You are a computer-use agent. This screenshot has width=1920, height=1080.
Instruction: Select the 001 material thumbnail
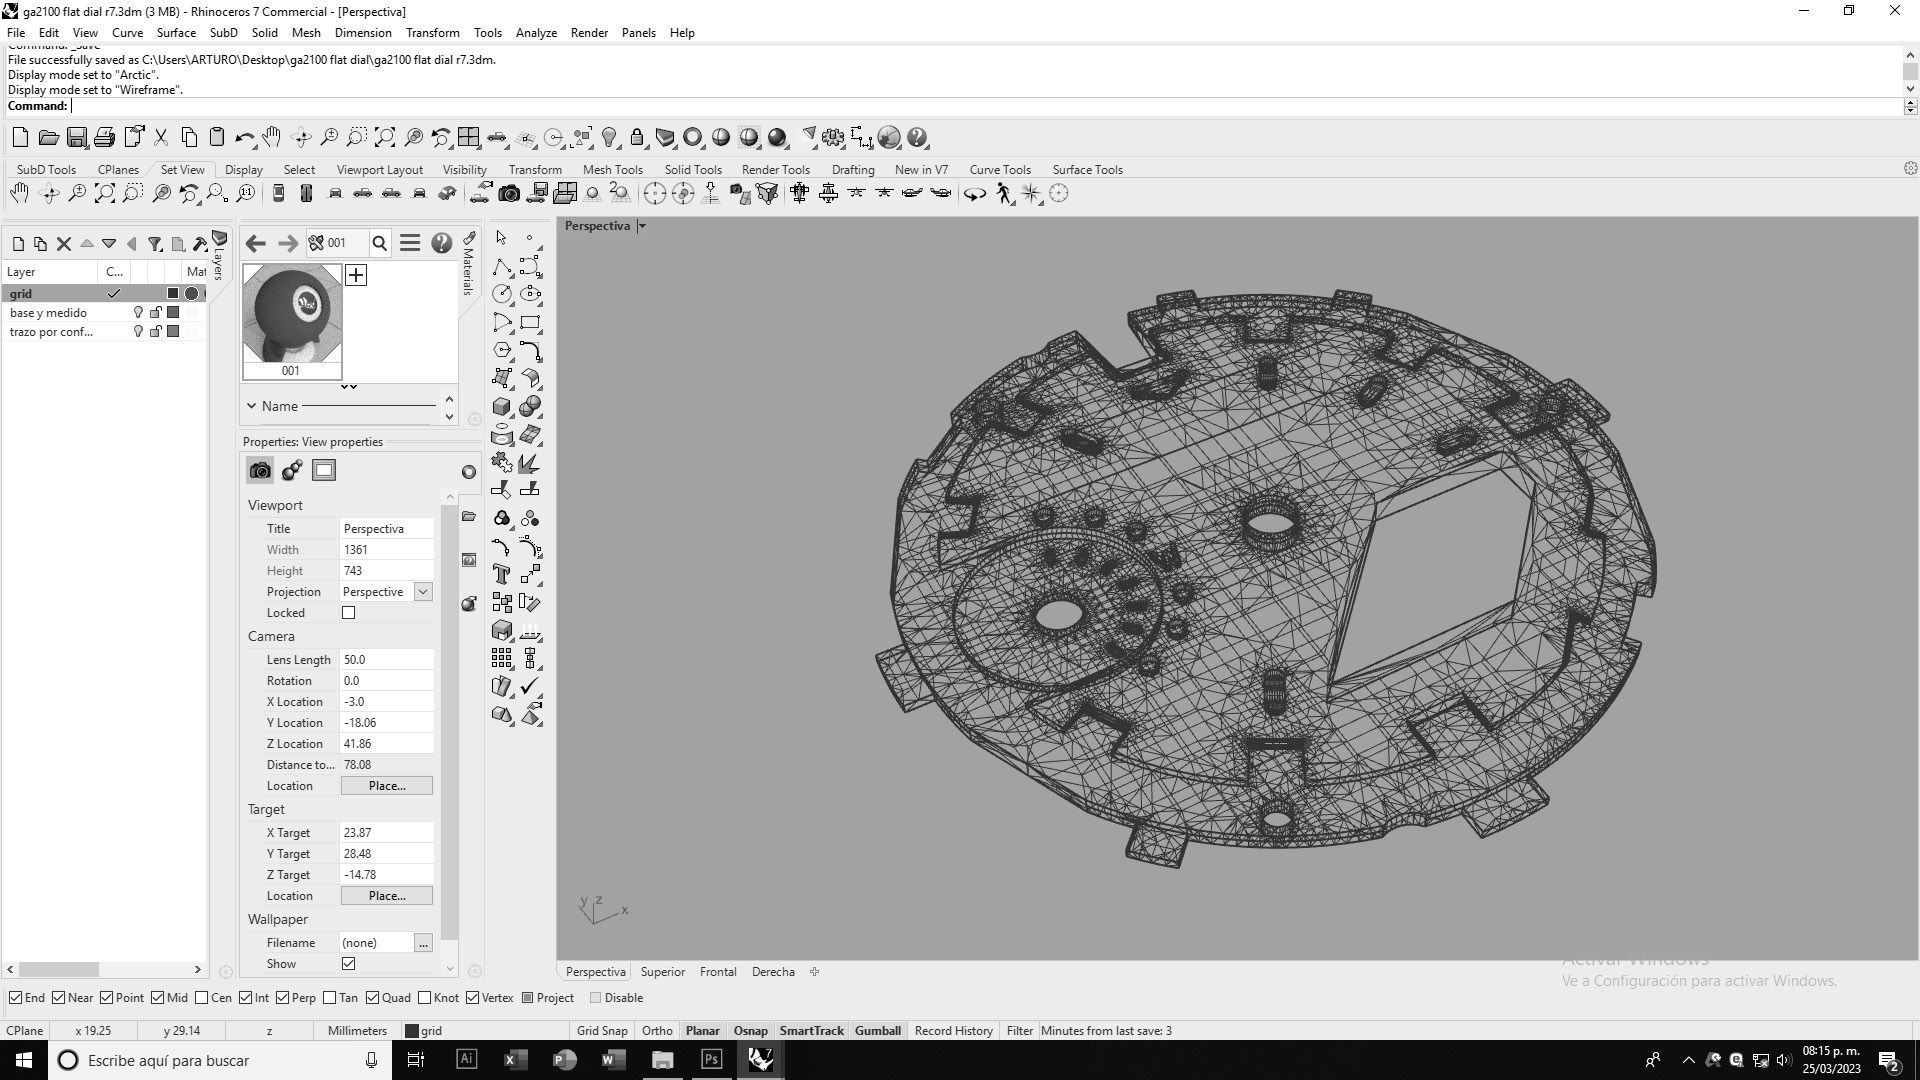(x=291, y=321)
